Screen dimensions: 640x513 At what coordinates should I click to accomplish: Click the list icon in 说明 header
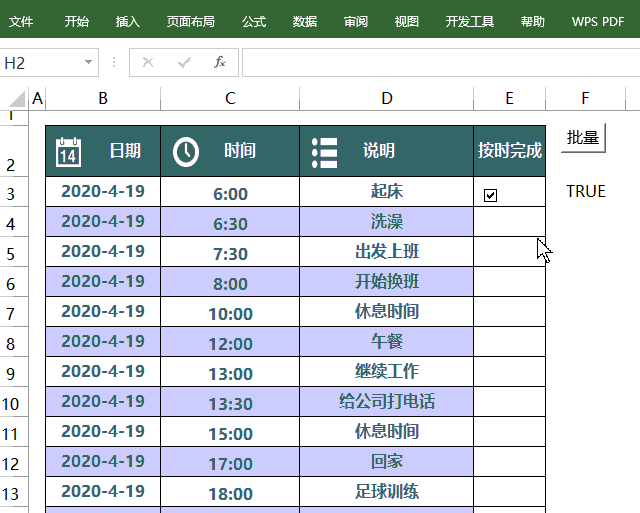[x=324, y=153]
